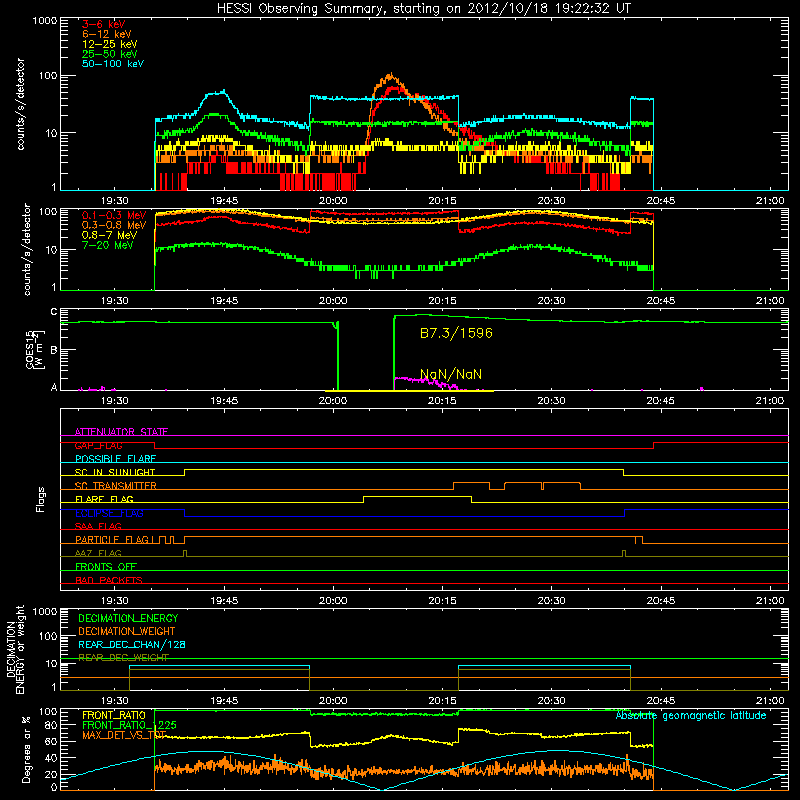Click the NaN/NaN annotation in GOES panel
This screenshot has width=800, height=800.
pyautogui.click(x=451, y=374)
